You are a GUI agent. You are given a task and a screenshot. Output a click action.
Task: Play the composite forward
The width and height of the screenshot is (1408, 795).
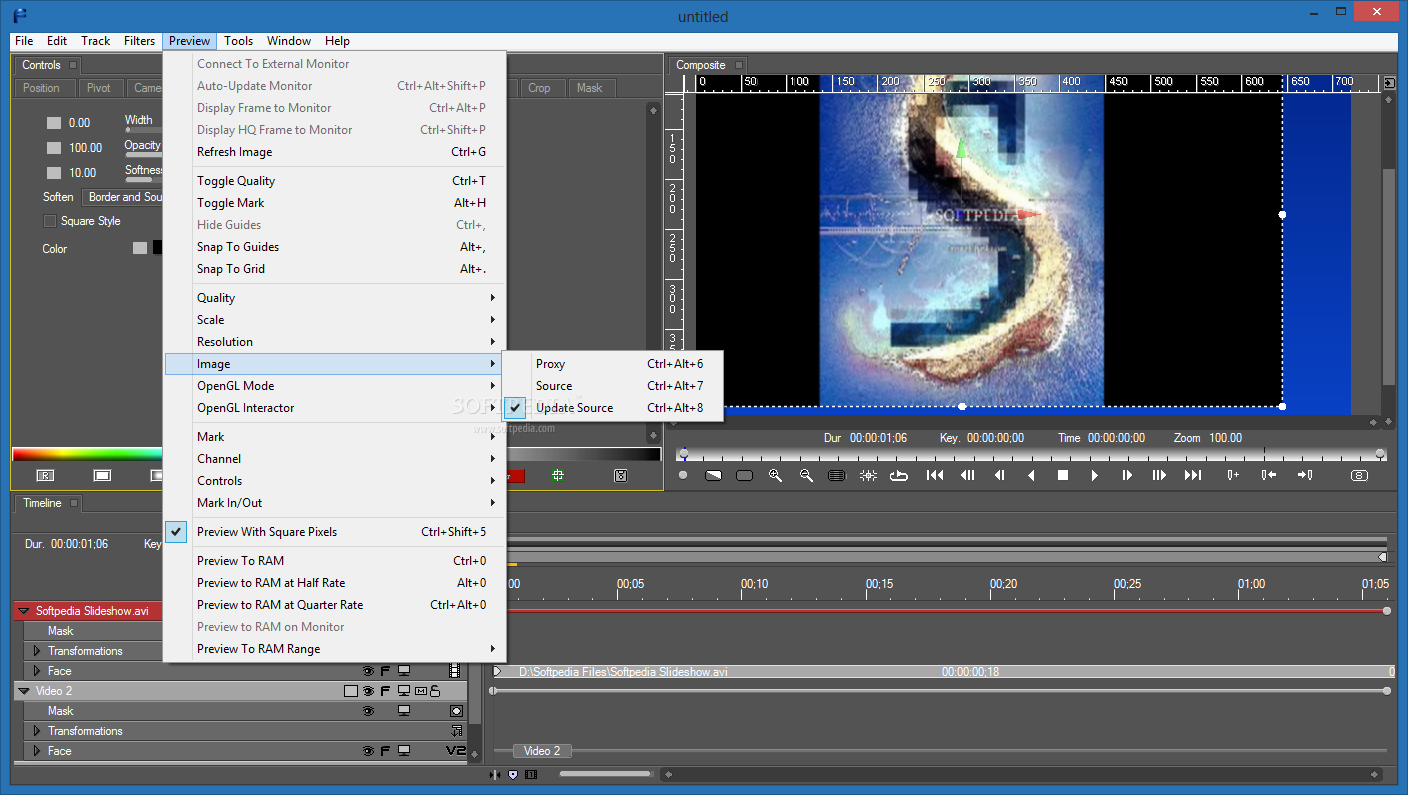[x=1095, y=476]
